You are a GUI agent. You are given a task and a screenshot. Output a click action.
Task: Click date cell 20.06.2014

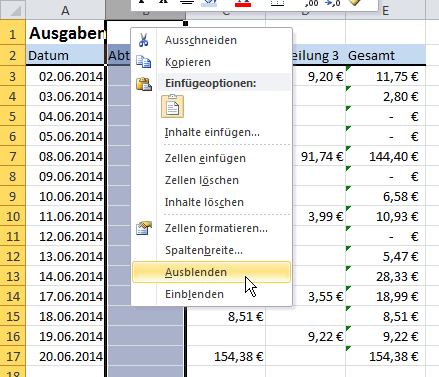pos(65,356)
